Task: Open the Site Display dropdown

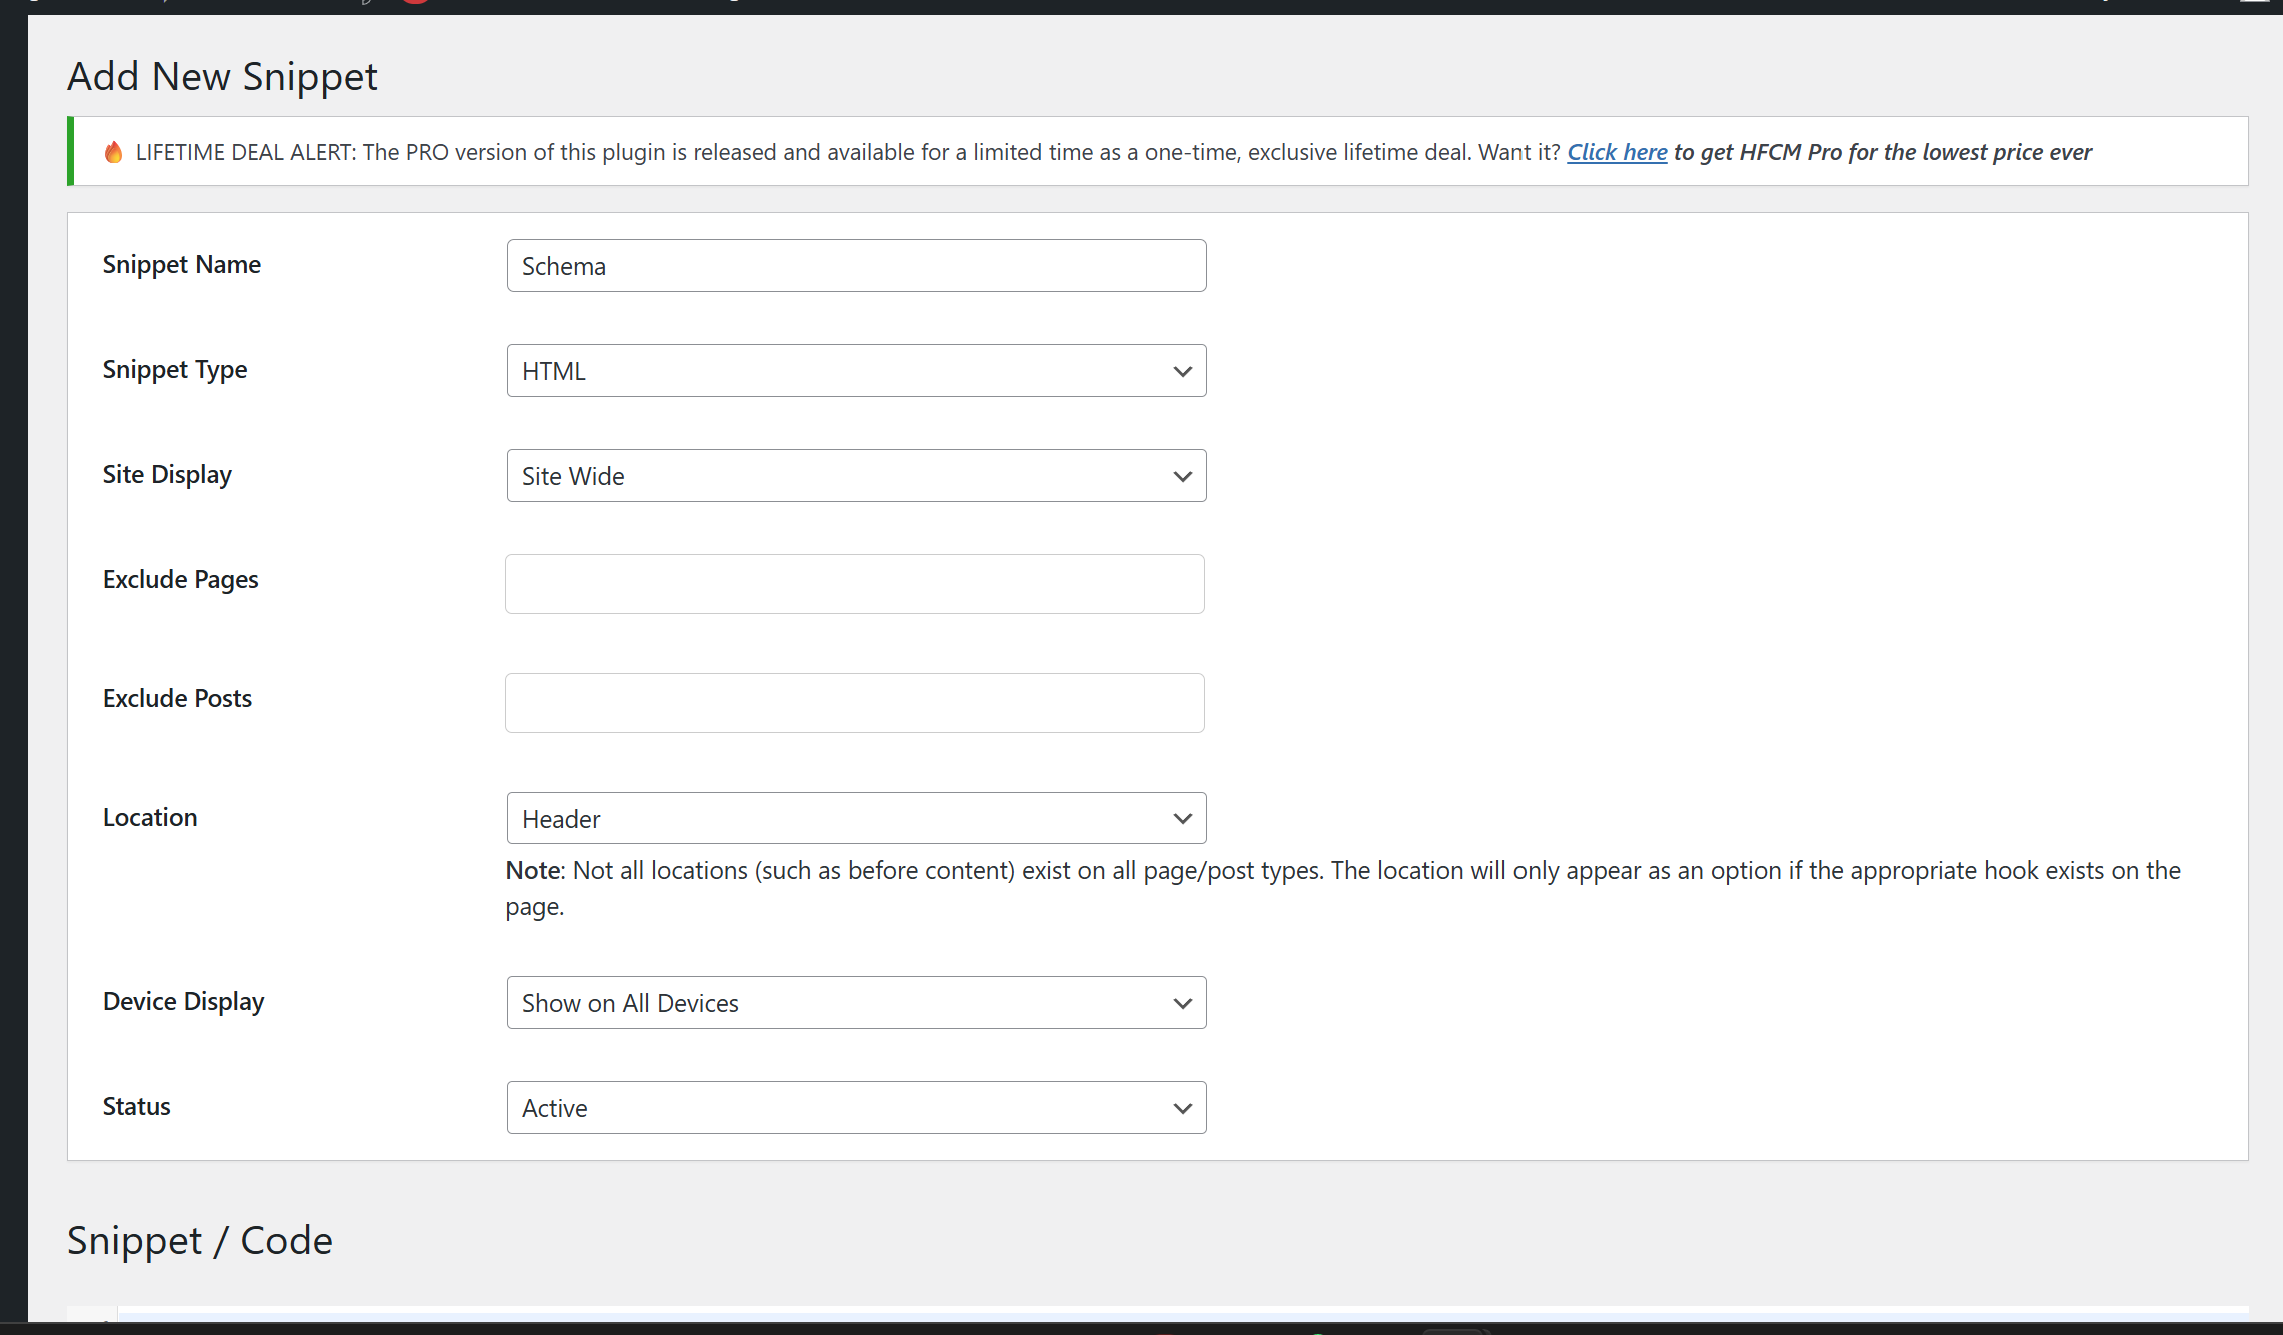Action: pos(855,475)
